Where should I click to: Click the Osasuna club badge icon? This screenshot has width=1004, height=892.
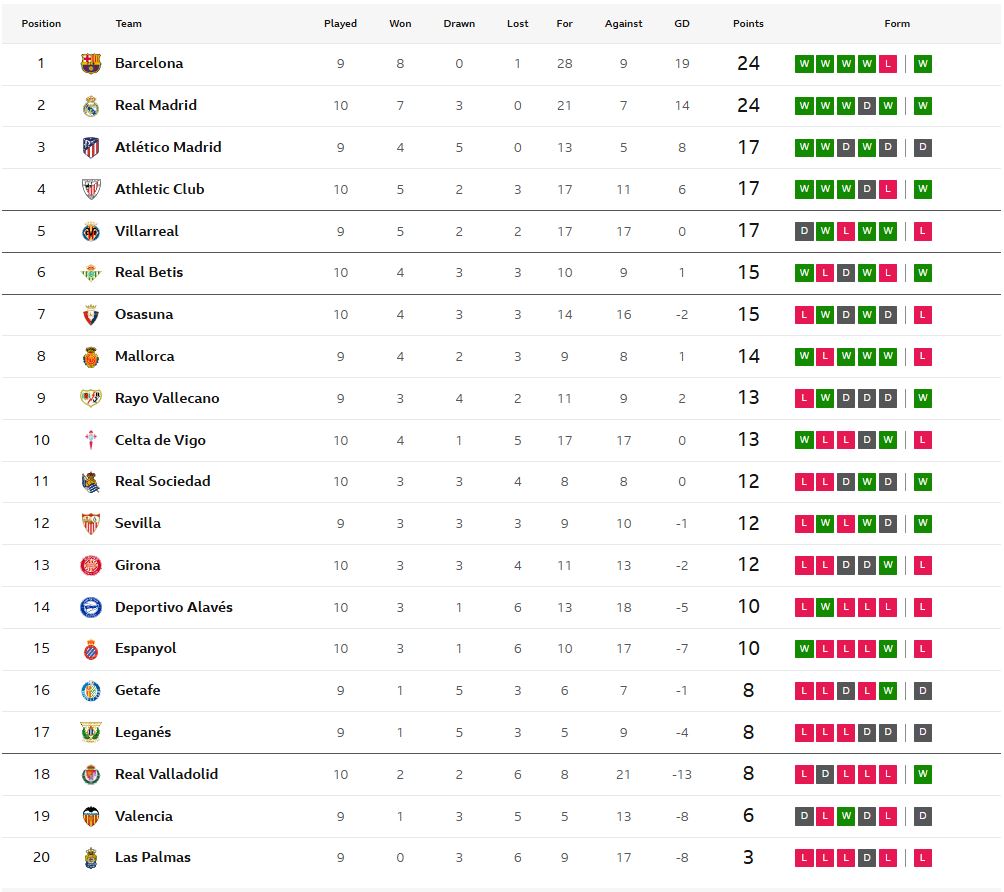pos(91,315)
